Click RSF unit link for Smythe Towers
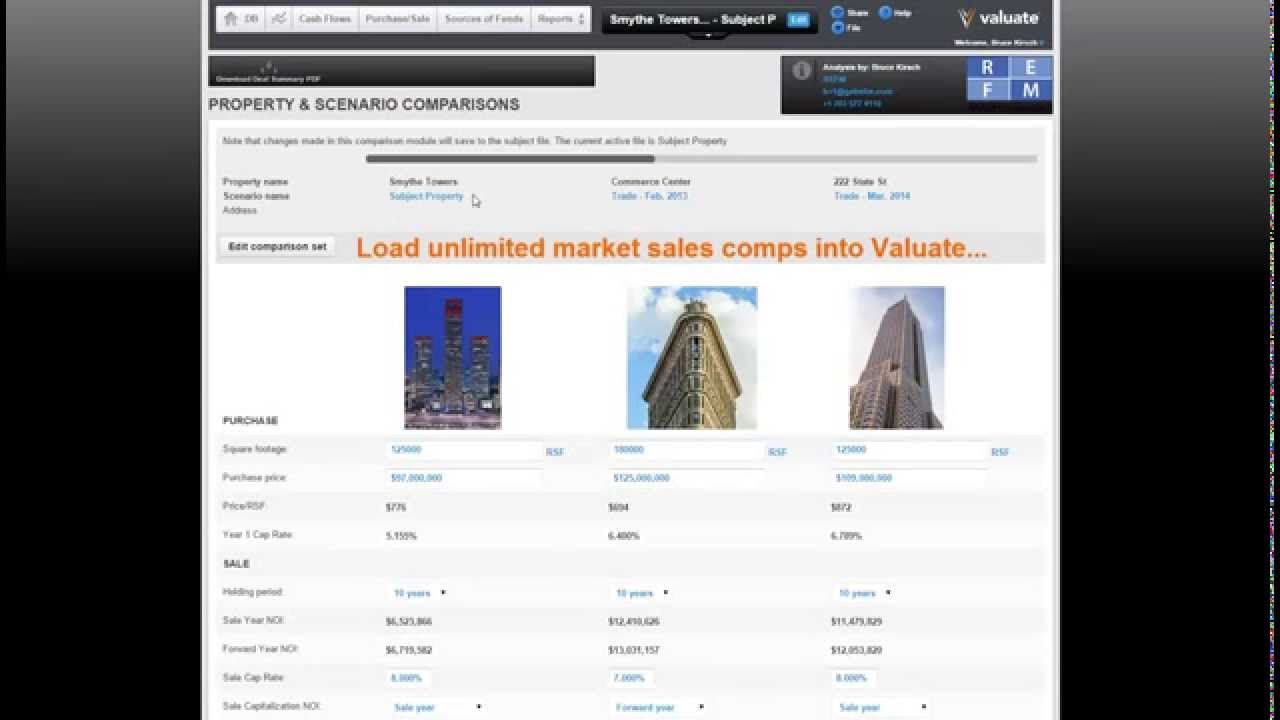The width and height of the screenshot is (1280, 720). click(x=555, y=453)
